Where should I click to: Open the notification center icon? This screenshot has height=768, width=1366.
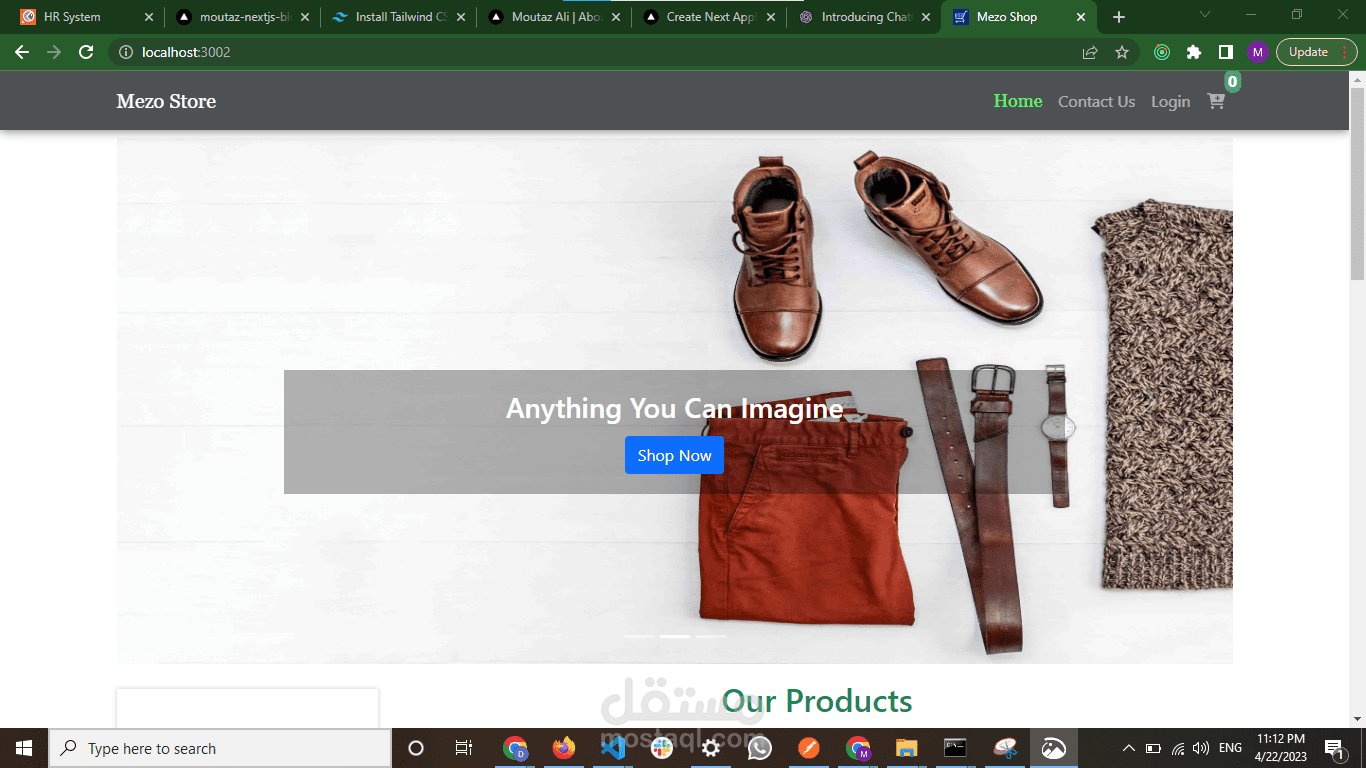coord(1333,748)
